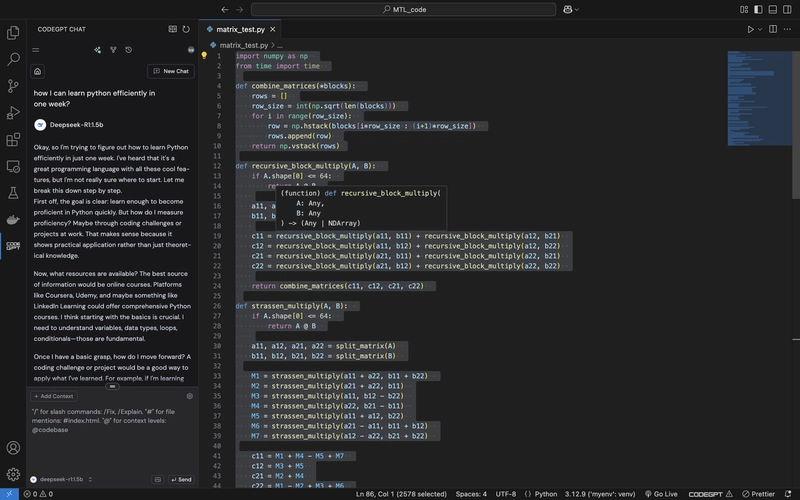
Task: Click the CODEGPT CHAT panel title
Action: 62,30
